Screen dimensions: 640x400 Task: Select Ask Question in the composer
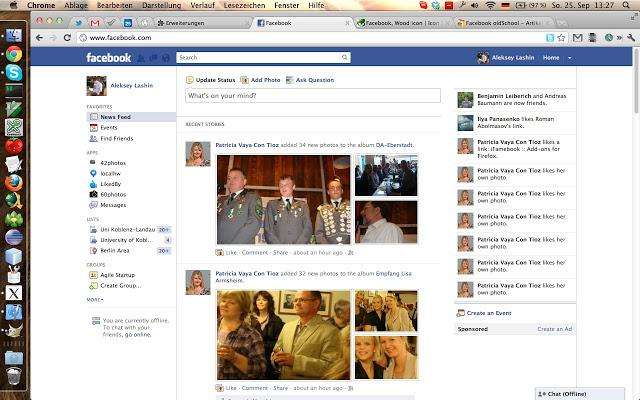pos(311,80)
